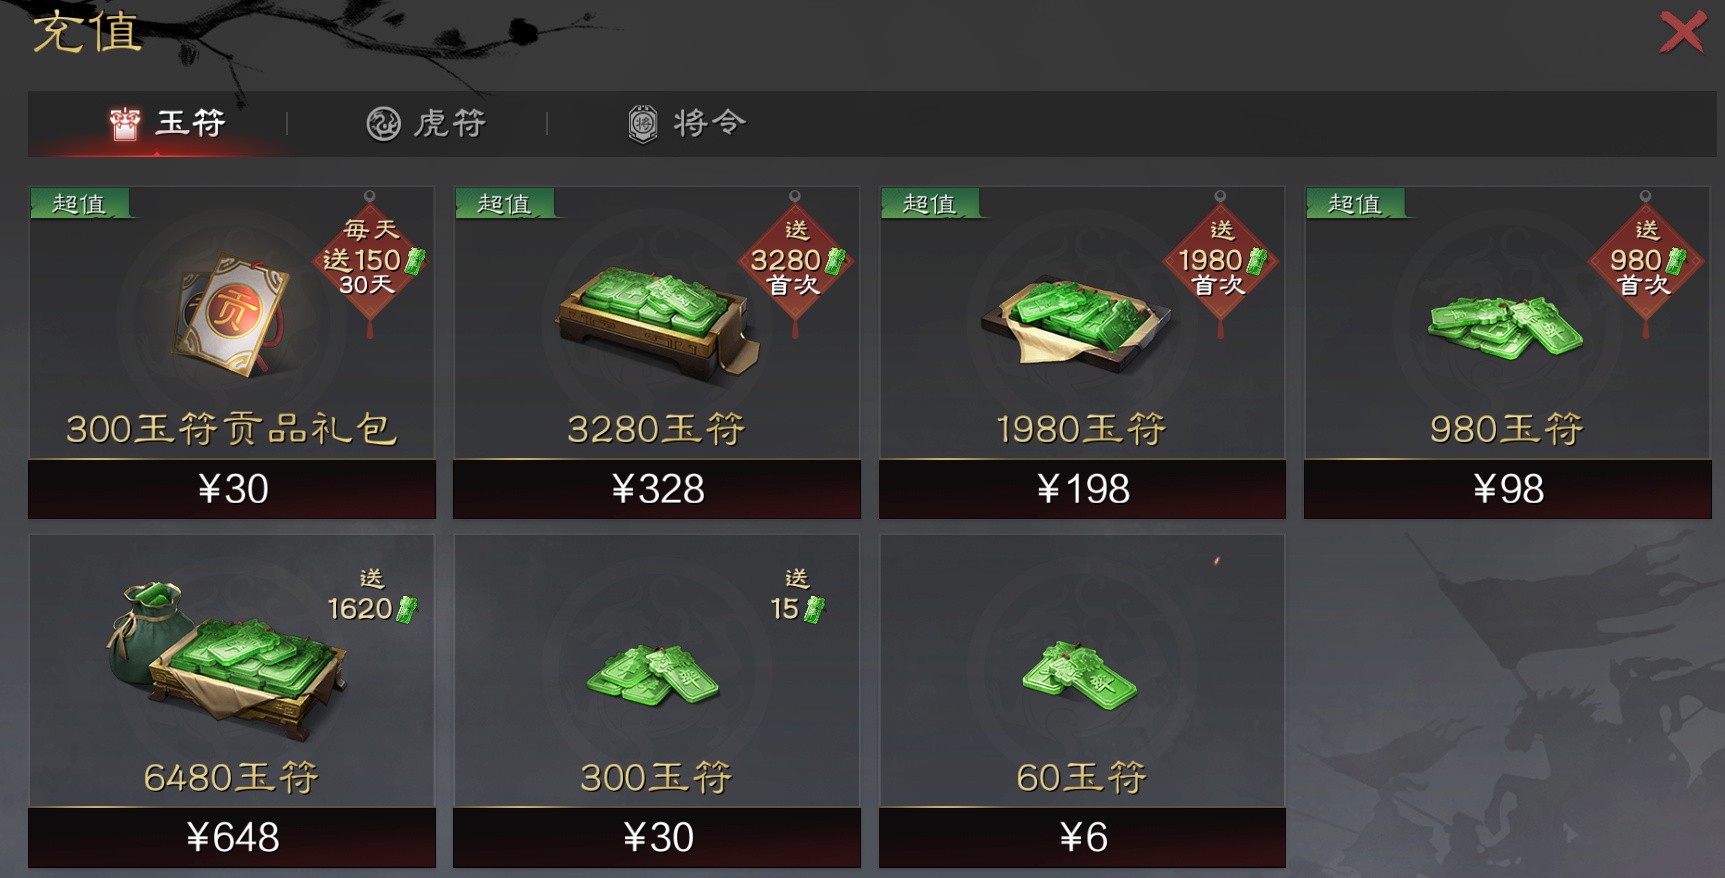
Task: Buy the gift pack for ¥30
Action: 232,489
